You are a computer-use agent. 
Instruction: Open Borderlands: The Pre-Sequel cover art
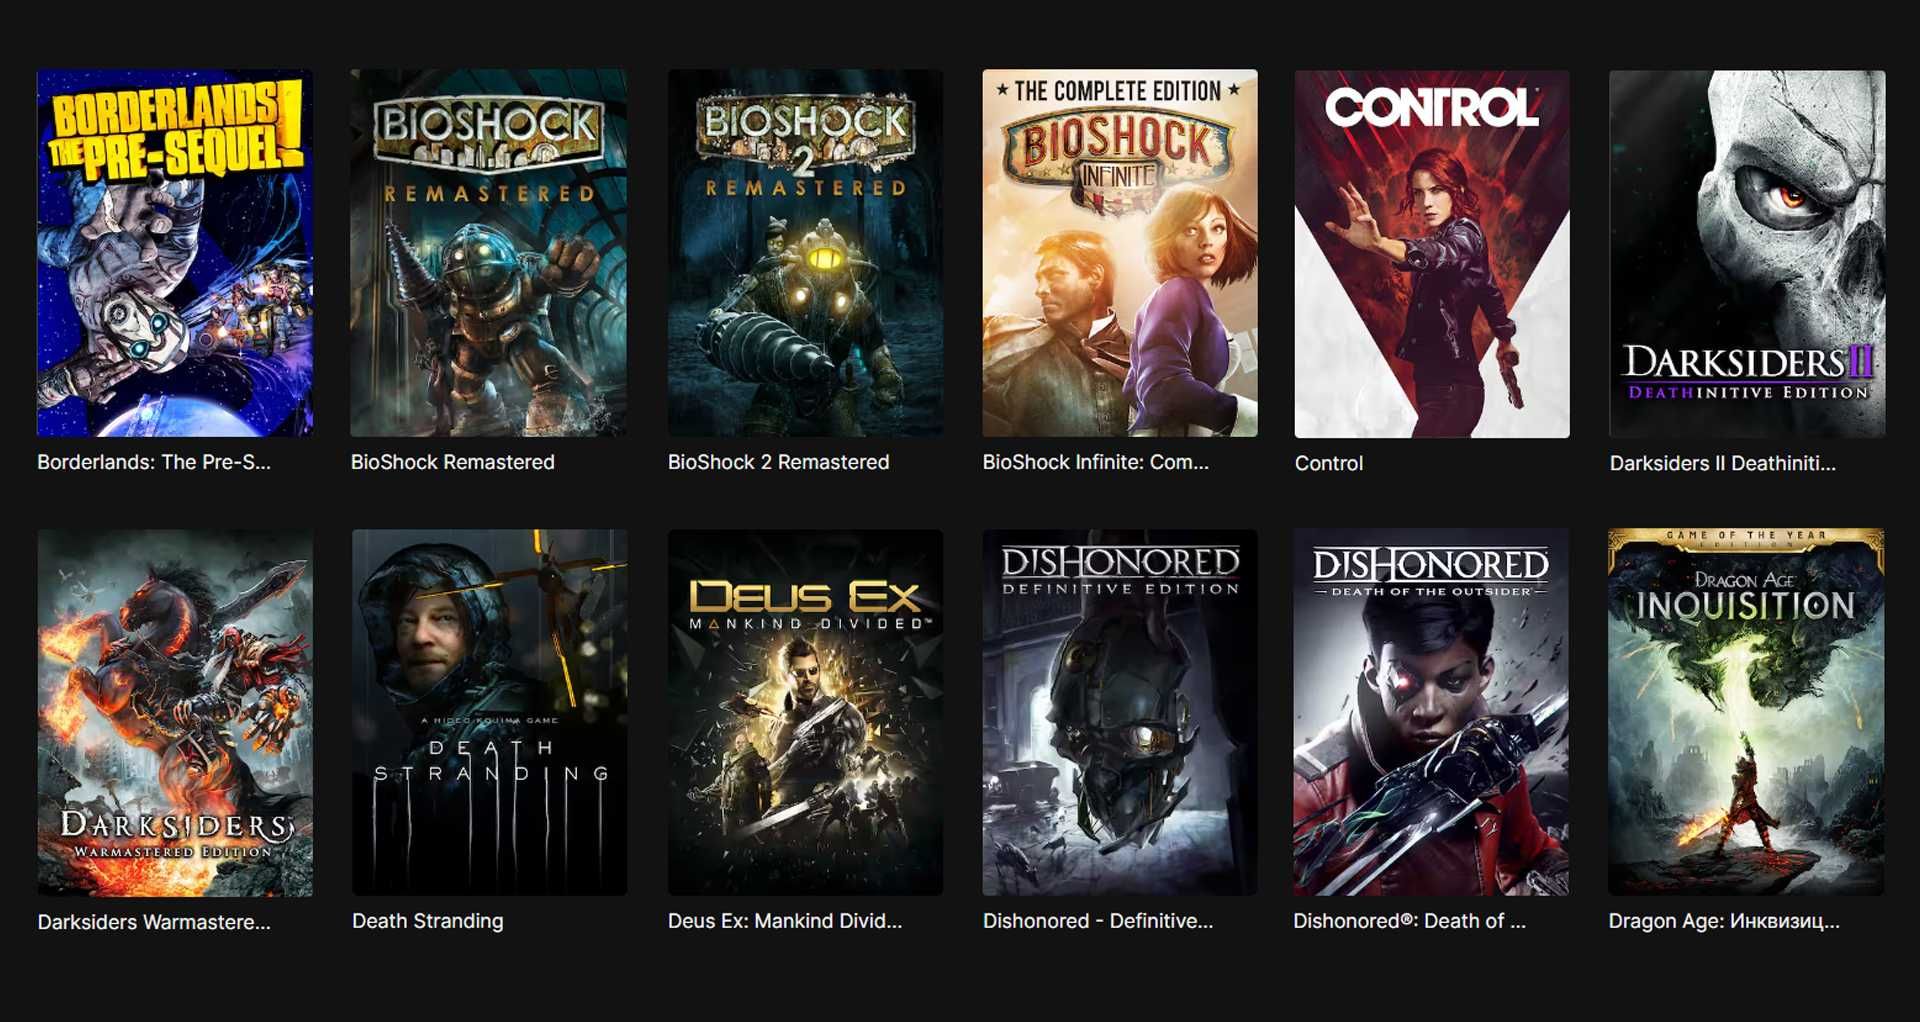coord(175,253)
